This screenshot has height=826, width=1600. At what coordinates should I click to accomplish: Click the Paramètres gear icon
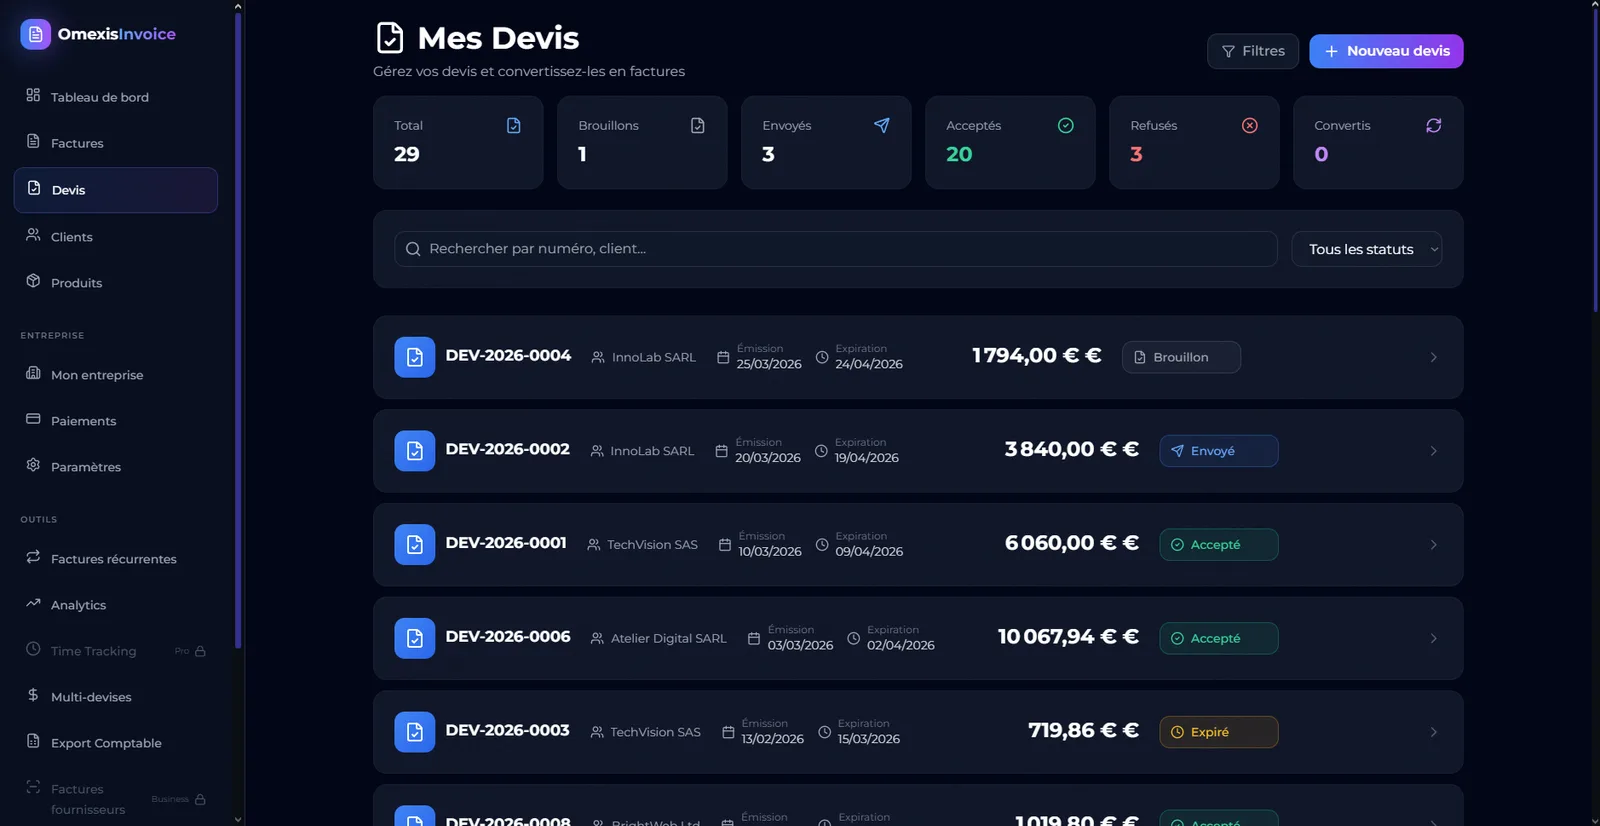33,465
